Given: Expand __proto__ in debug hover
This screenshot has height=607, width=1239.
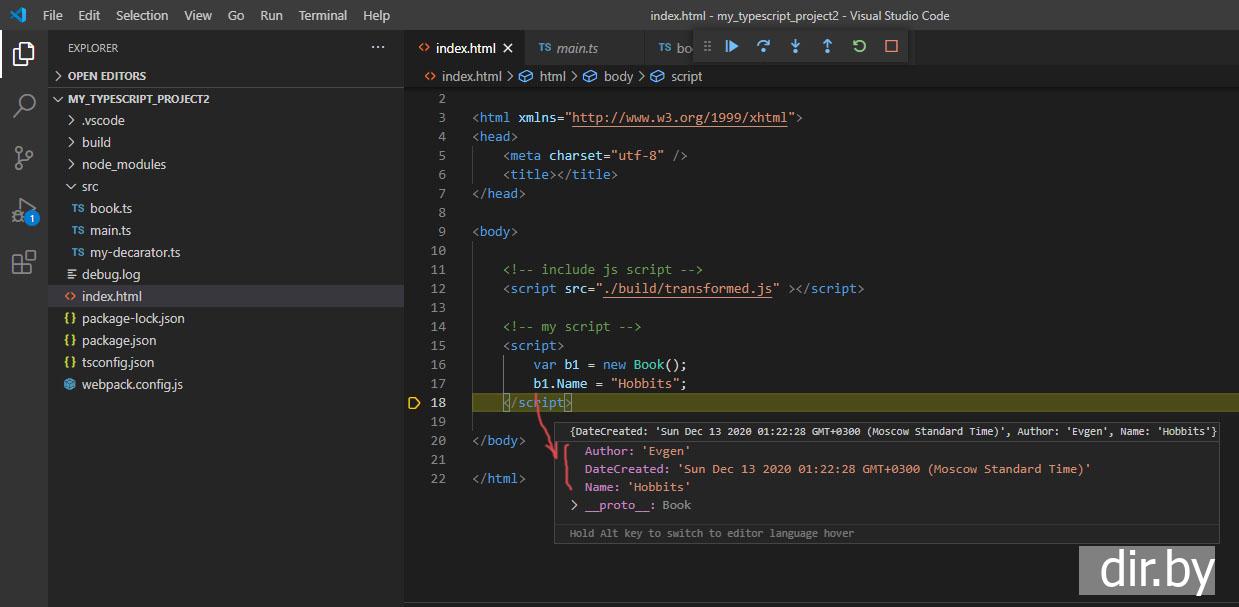Looking at the screenshot, I should point(575,506).
